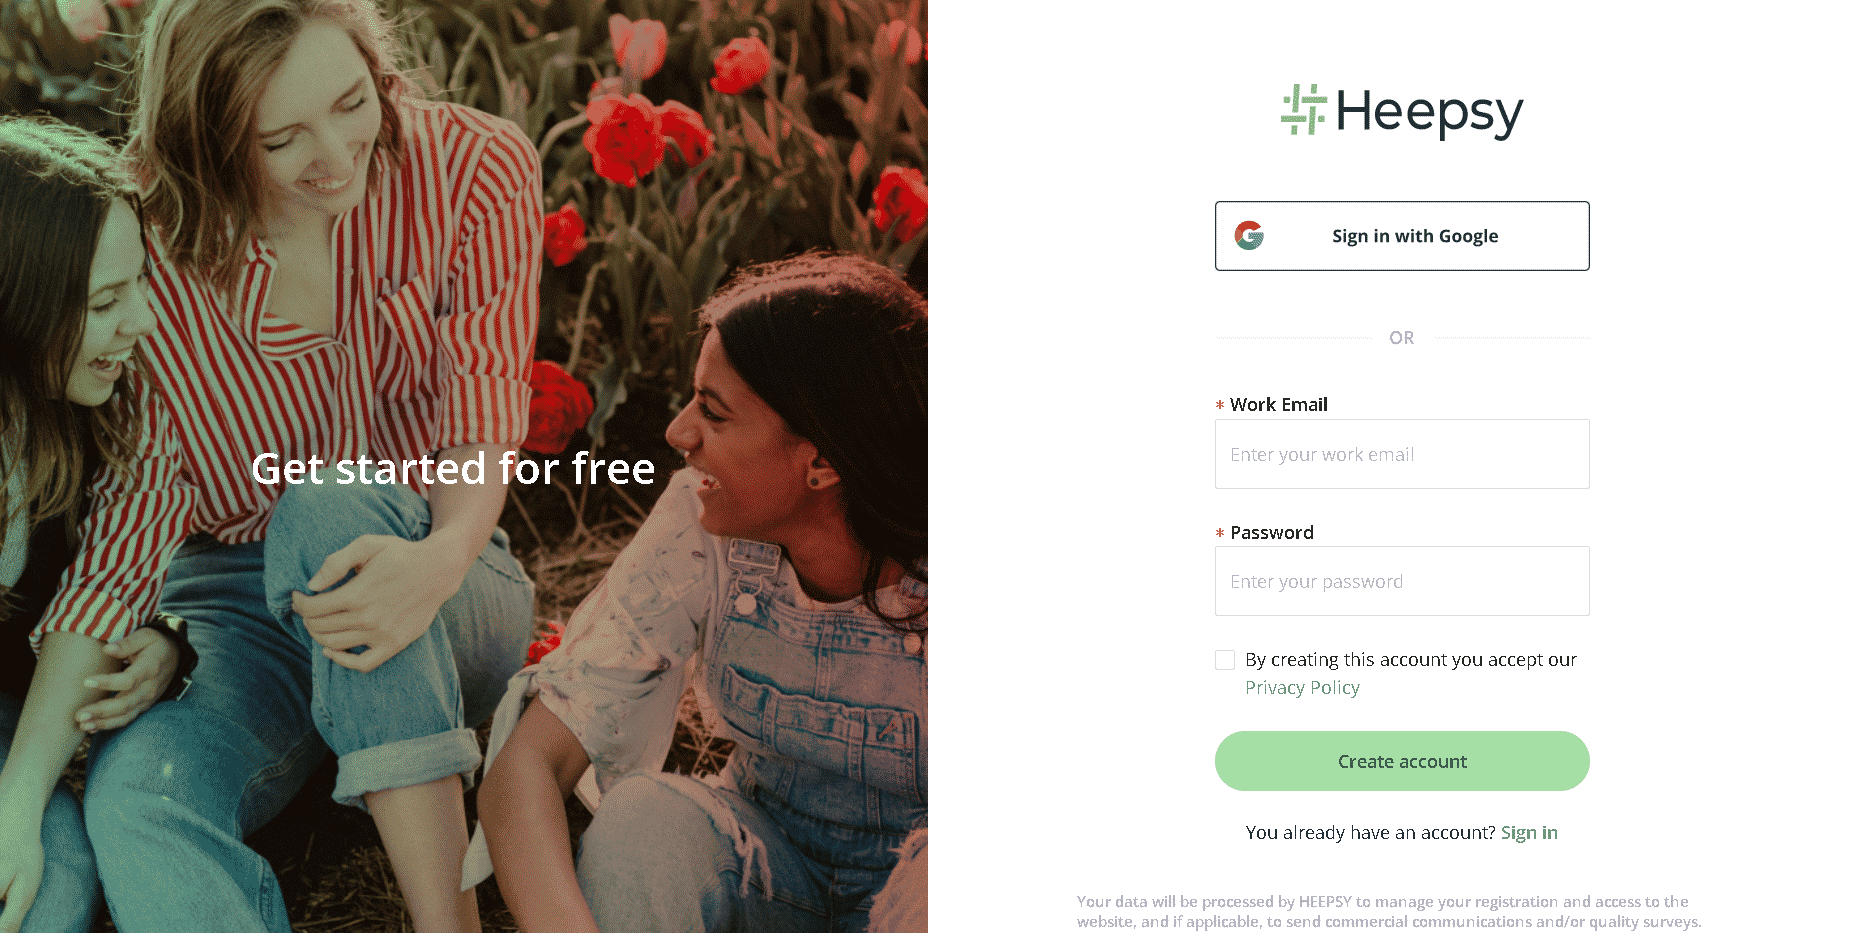The width and height of the screenshot is (1863, 933).
Task: Click the Password field label
Action: [1272, 532]
